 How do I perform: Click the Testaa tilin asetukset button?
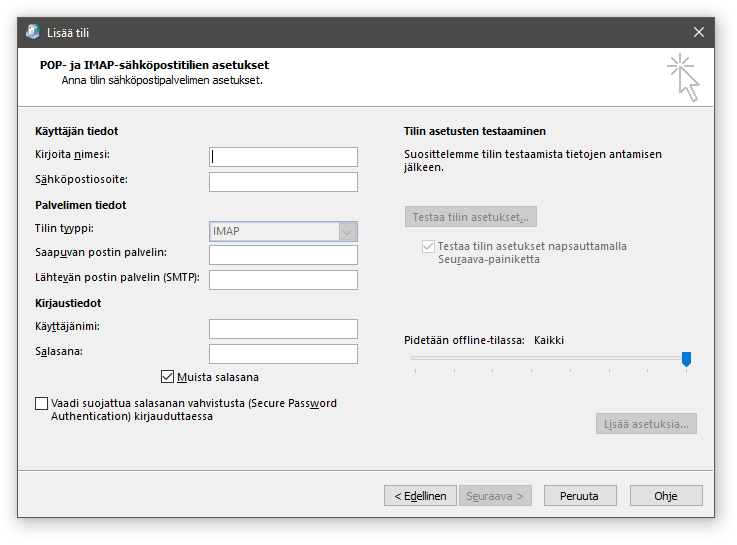470,217
